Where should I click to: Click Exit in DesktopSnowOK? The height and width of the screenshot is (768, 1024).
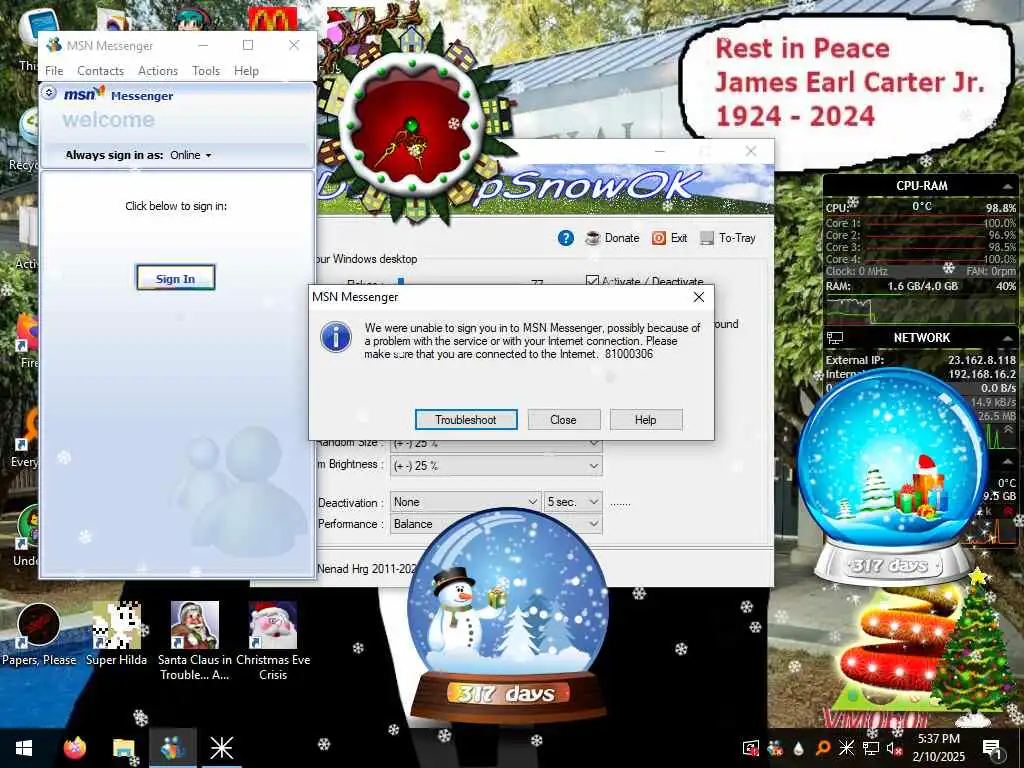(669, 238)
